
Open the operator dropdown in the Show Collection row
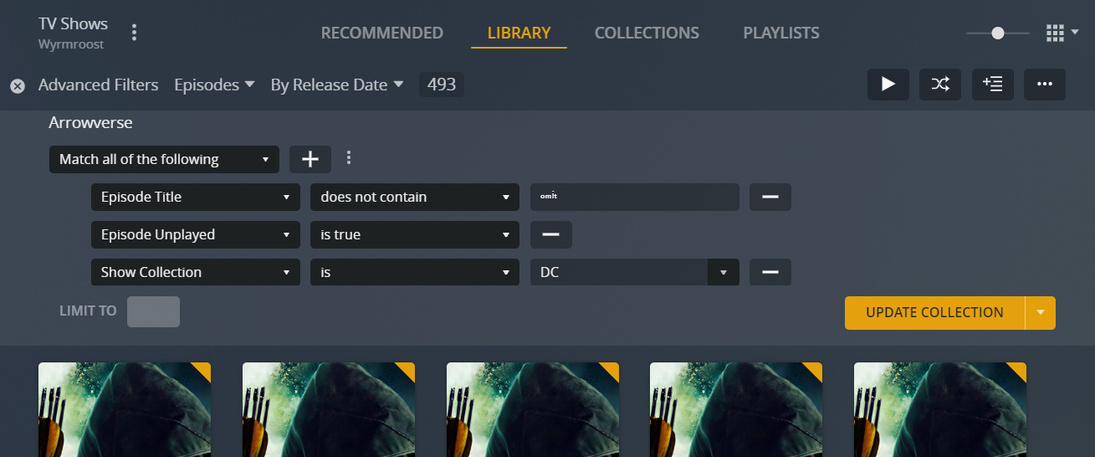point(415,272)
